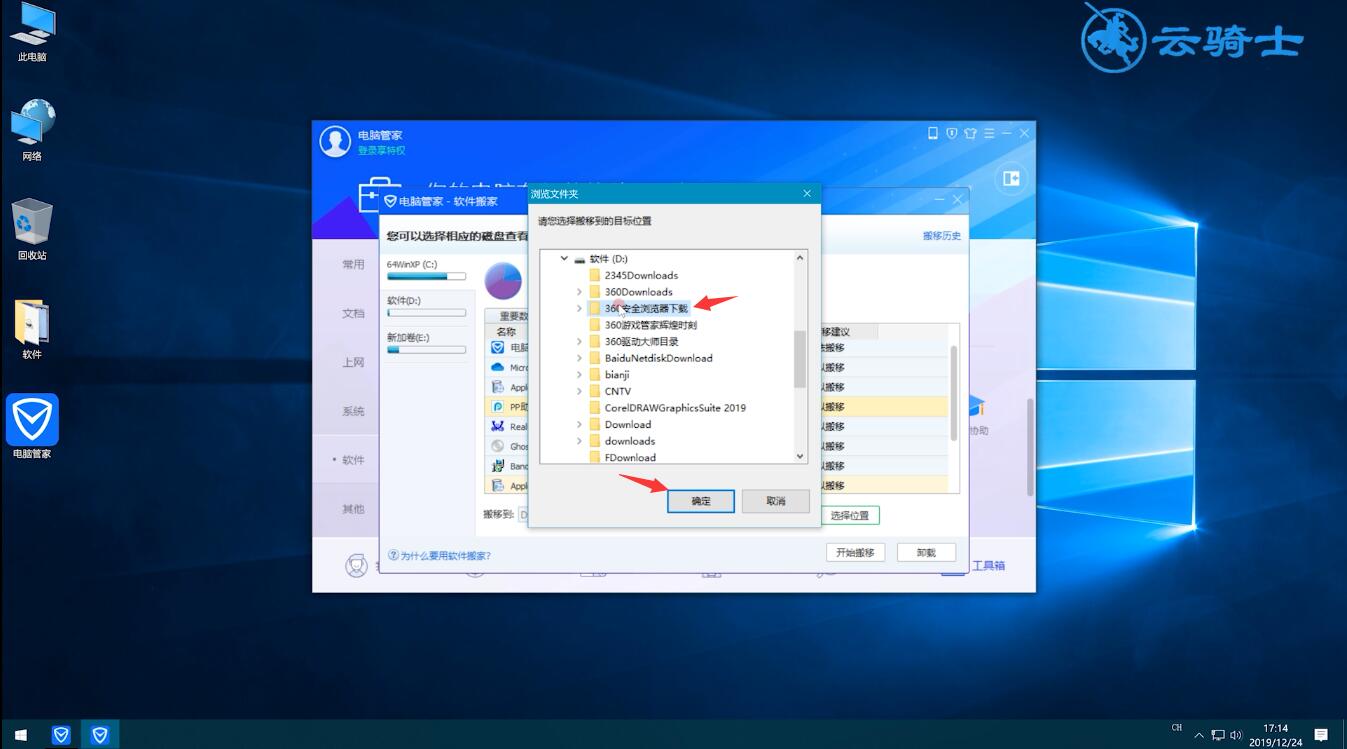
Task: Select the 360安全浏览器下载 folder row
Action: [x=638, y=308]
